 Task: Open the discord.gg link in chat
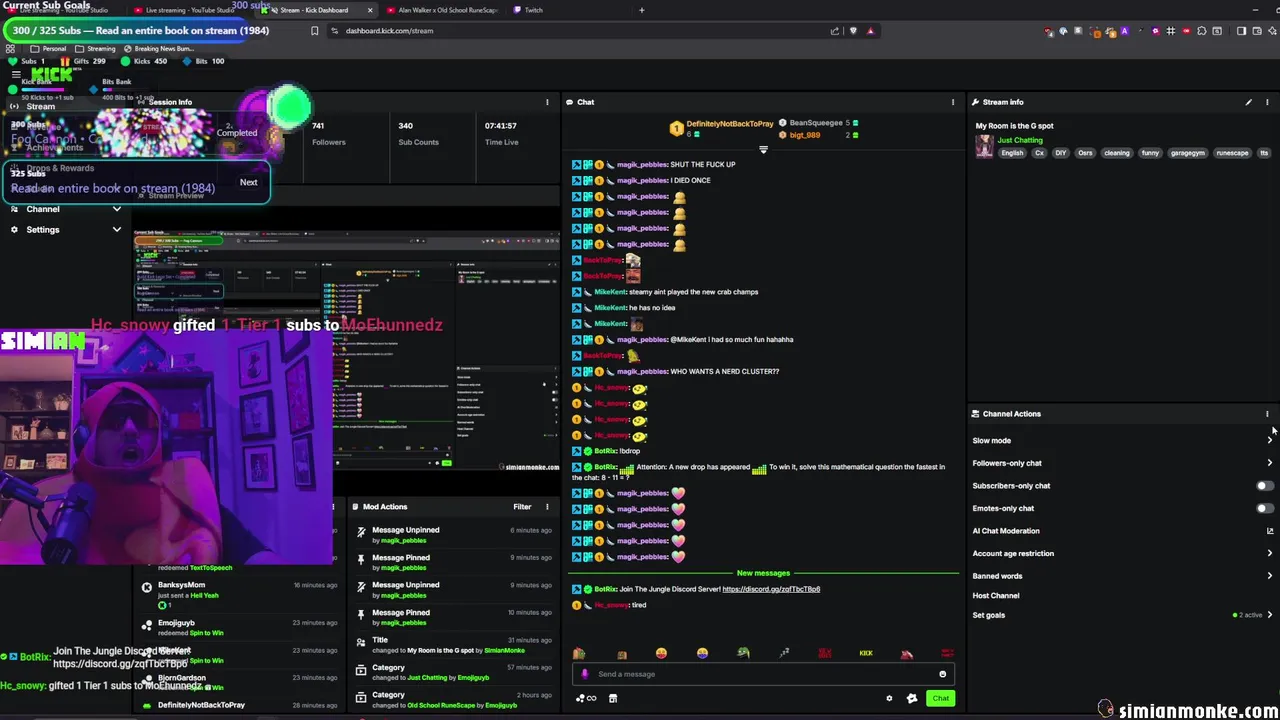771,589
